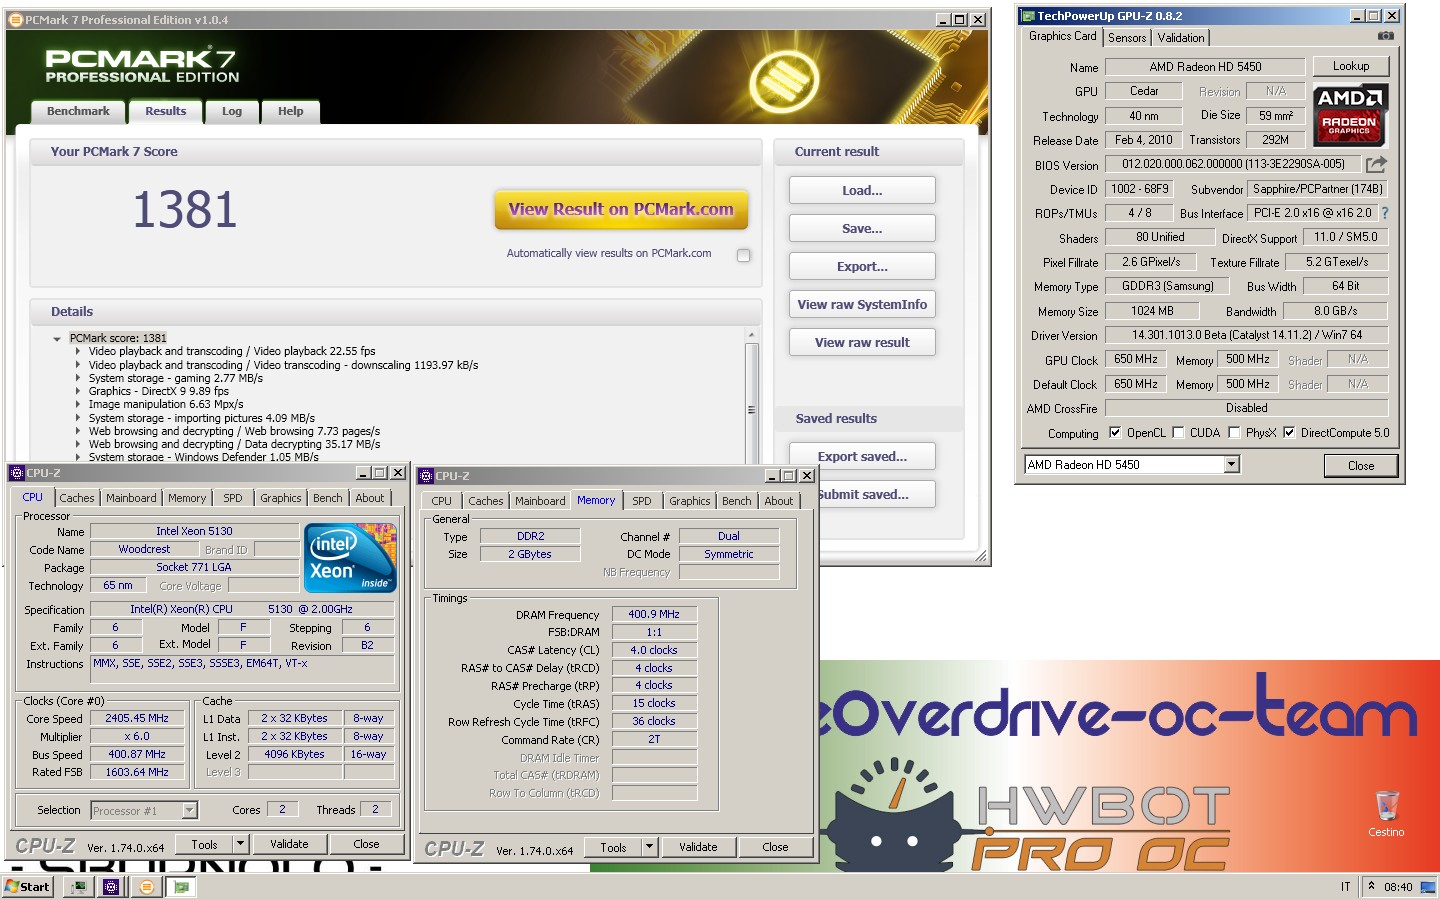Viewport: 1440px width, 900px height.
Task: Expand Web browsing 7.73 pages/s row
Action: 78,431
